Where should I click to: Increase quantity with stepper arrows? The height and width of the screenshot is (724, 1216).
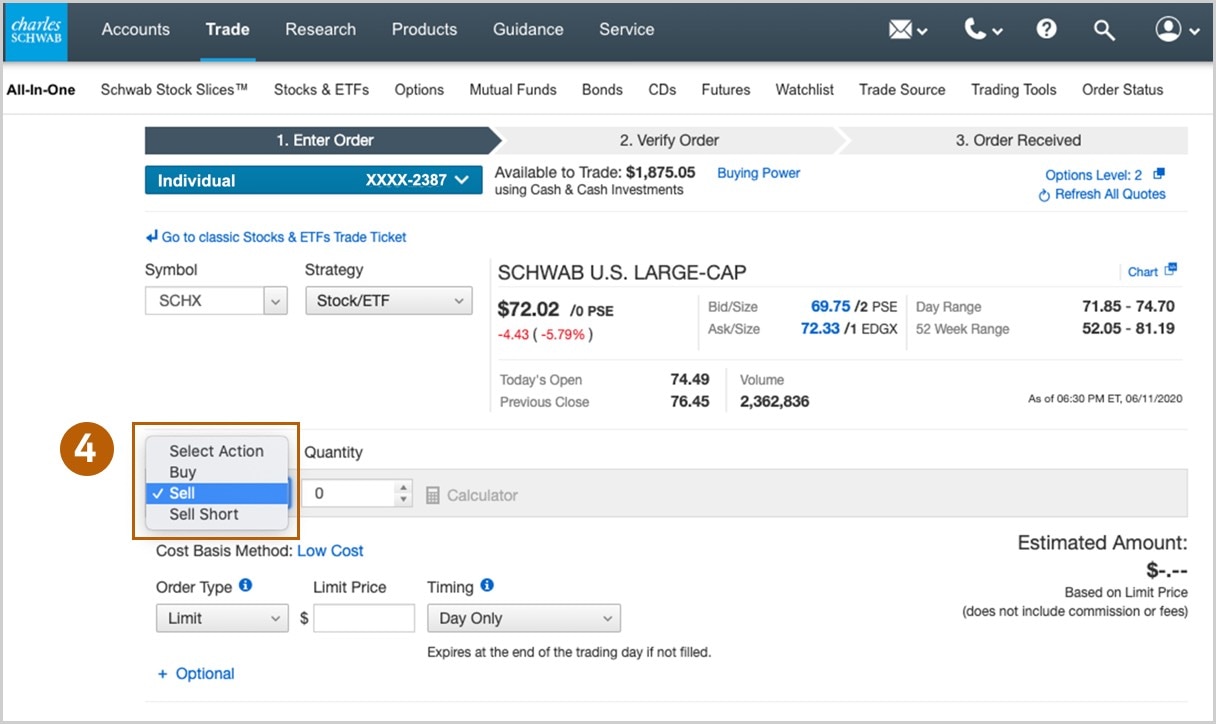pyautogui.click(x=404, y=488)
